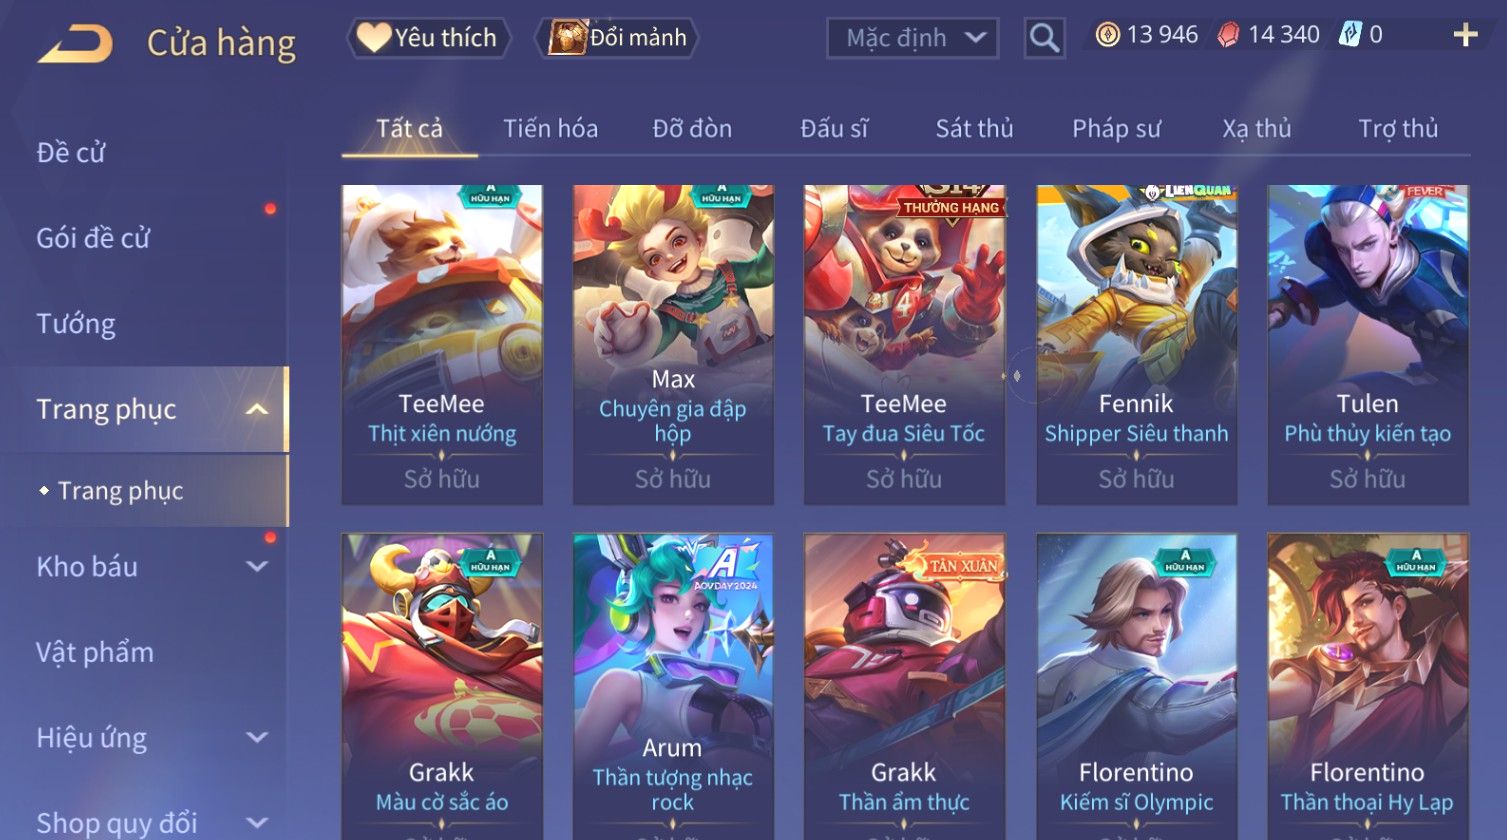Open the search magnifier icon

click(1044, 38)
